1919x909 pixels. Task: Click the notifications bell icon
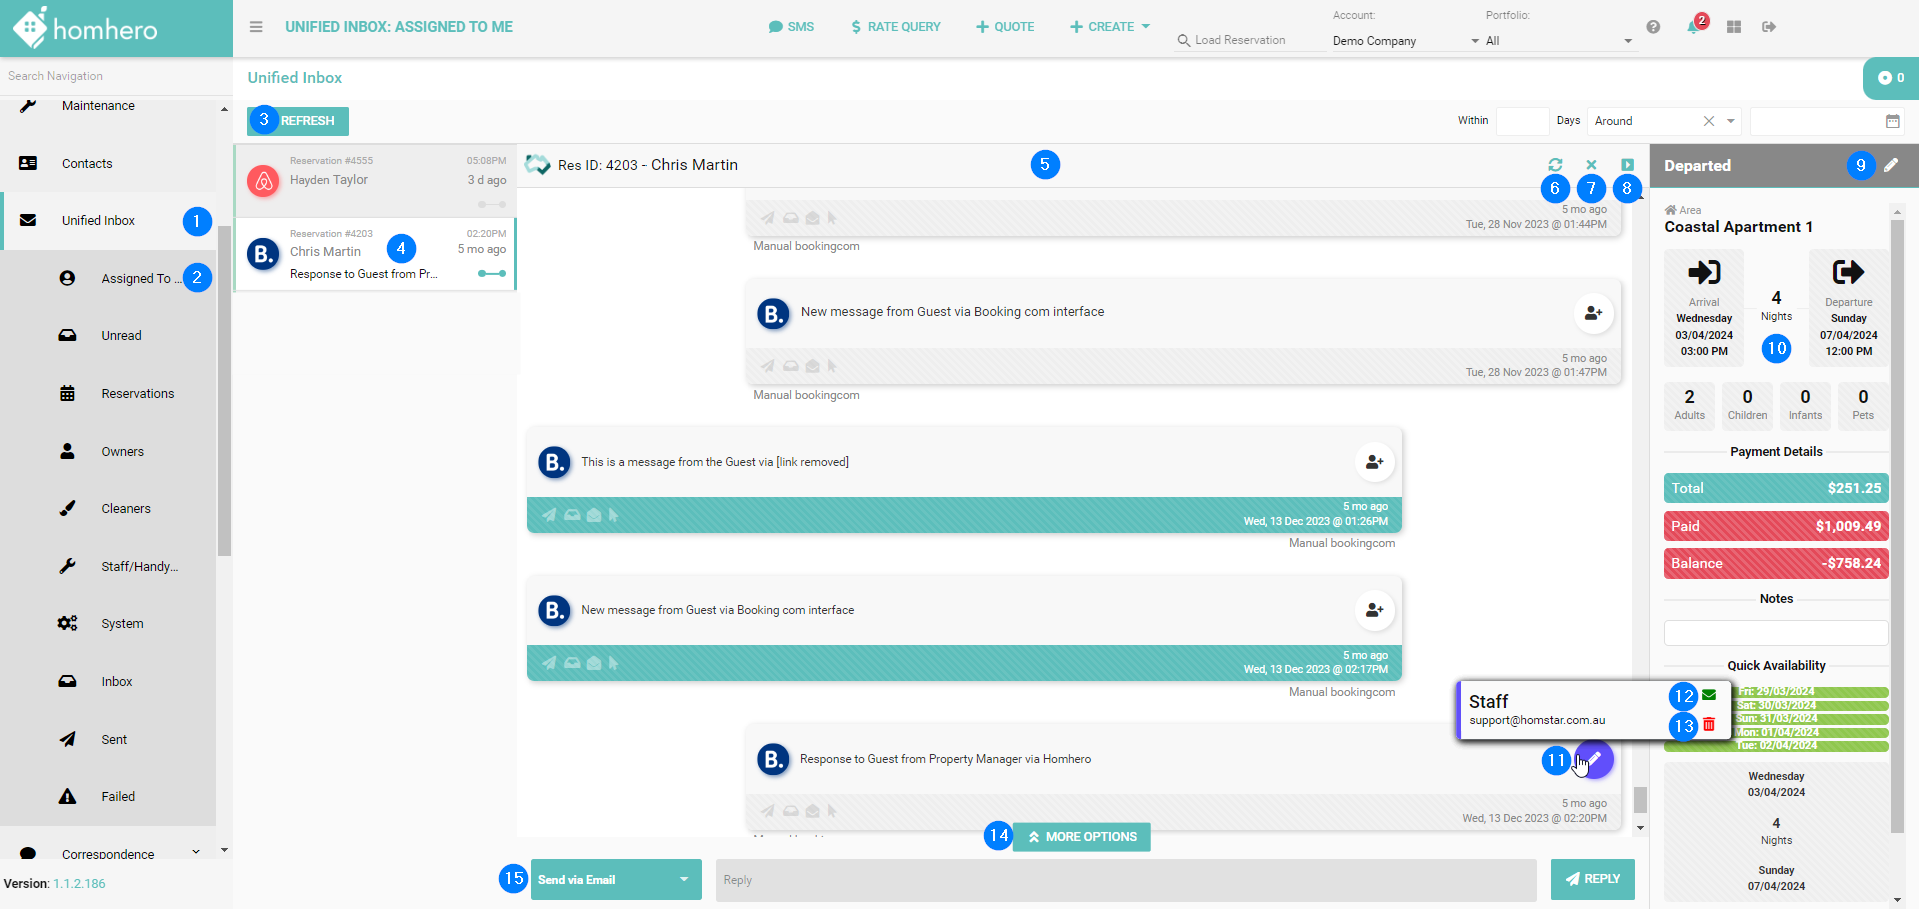tap(1692, 27)
